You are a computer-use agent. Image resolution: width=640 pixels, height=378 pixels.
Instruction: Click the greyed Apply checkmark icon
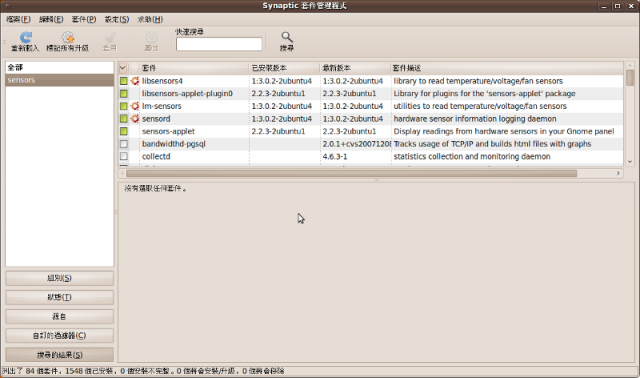pos(110,38)
